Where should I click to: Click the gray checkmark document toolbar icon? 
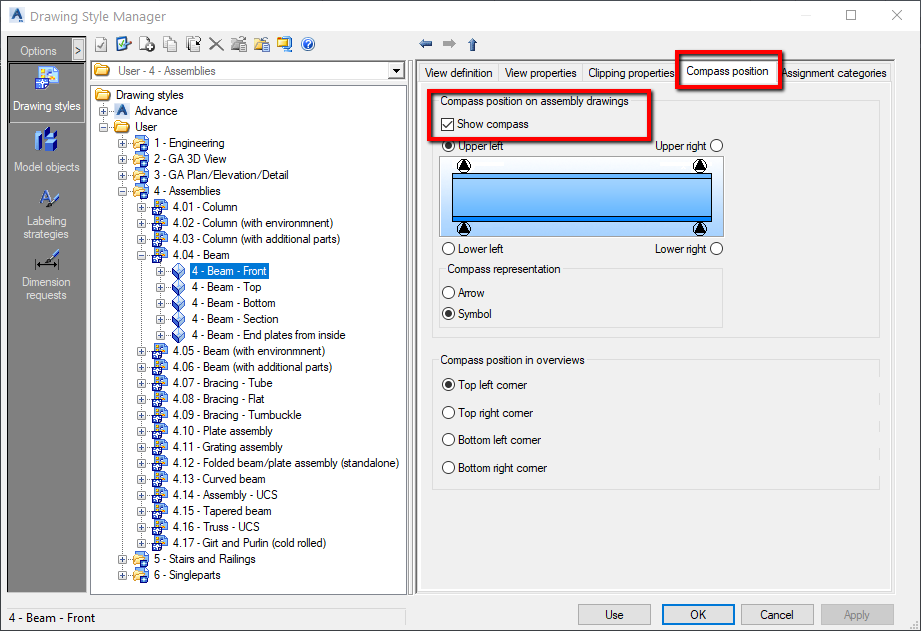click(x=101, y=44)
